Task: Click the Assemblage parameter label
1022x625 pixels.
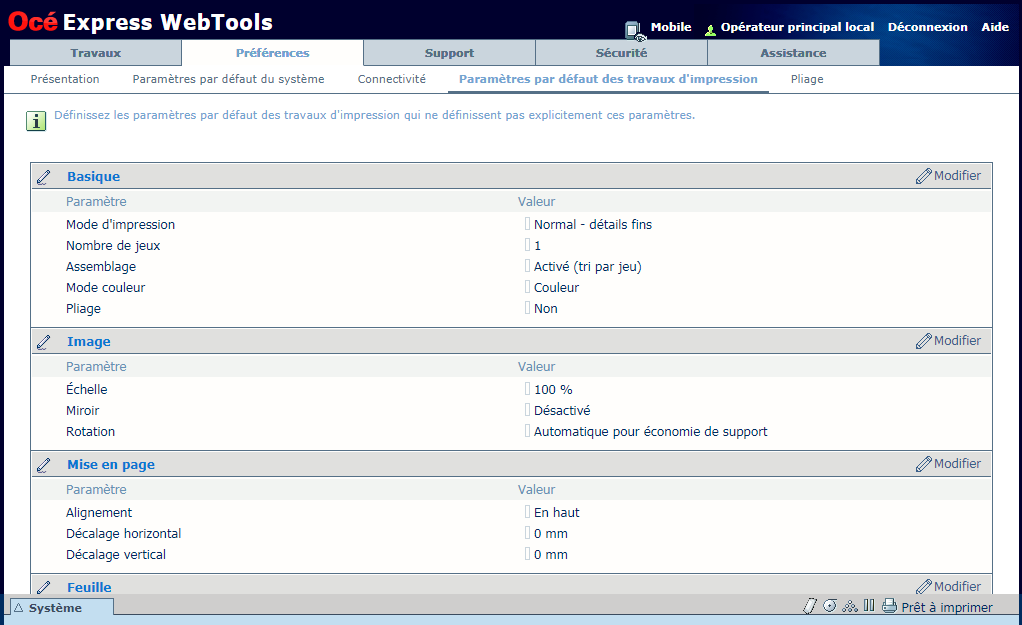Action: [101, 267]
